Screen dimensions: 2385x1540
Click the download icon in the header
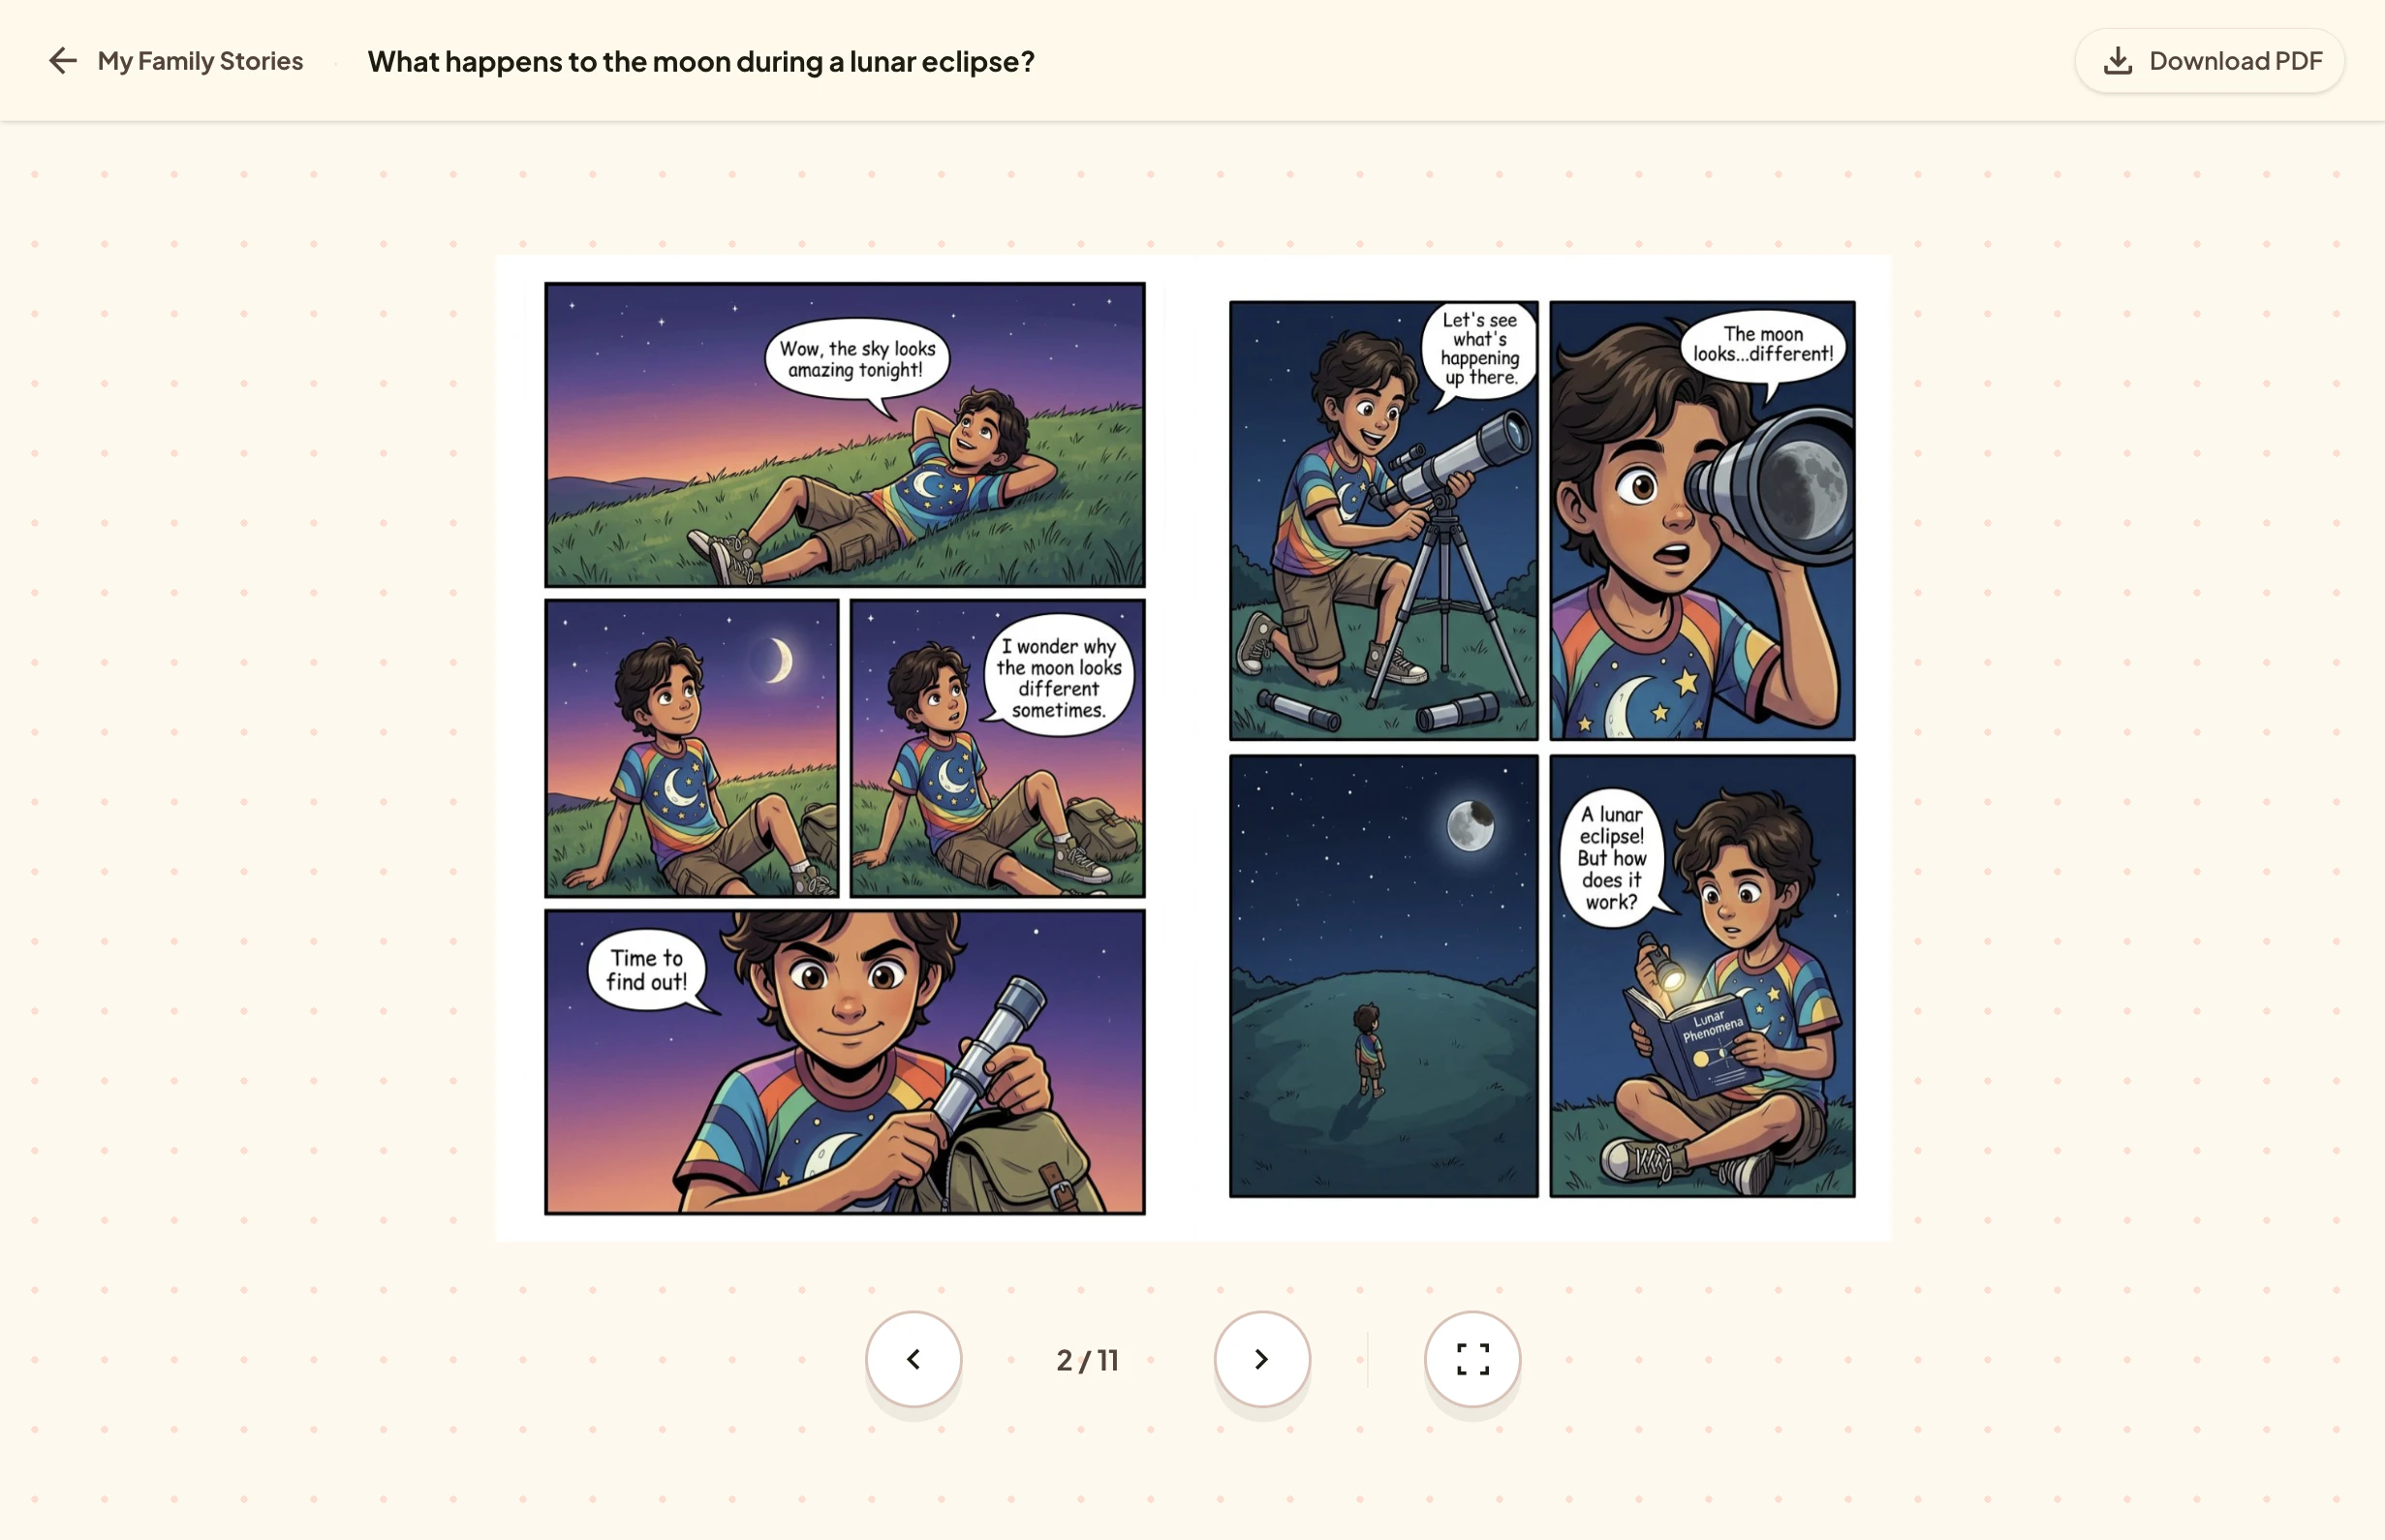pyautogui.click(x=2118, y=61)
